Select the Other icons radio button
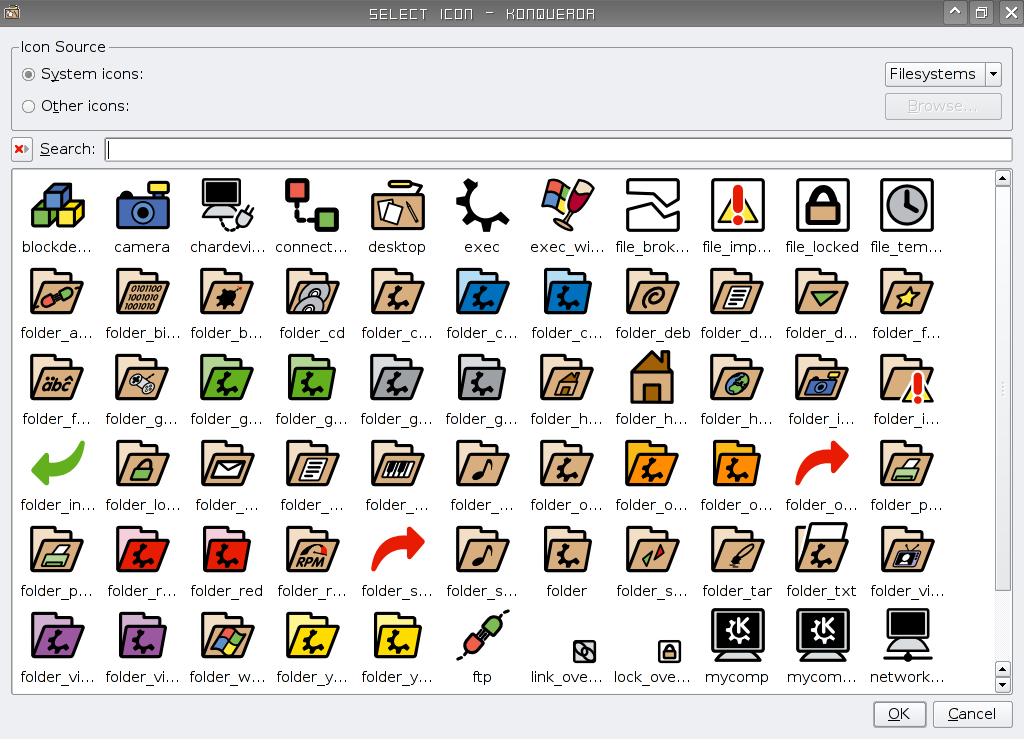This screenshot has width=1024, height=739. (28, 106)
